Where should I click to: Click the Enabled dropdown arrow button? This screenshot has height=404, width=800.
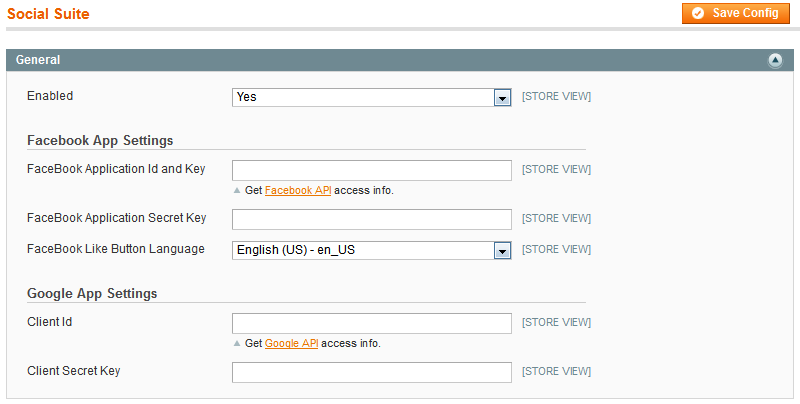tap(503, 97)
